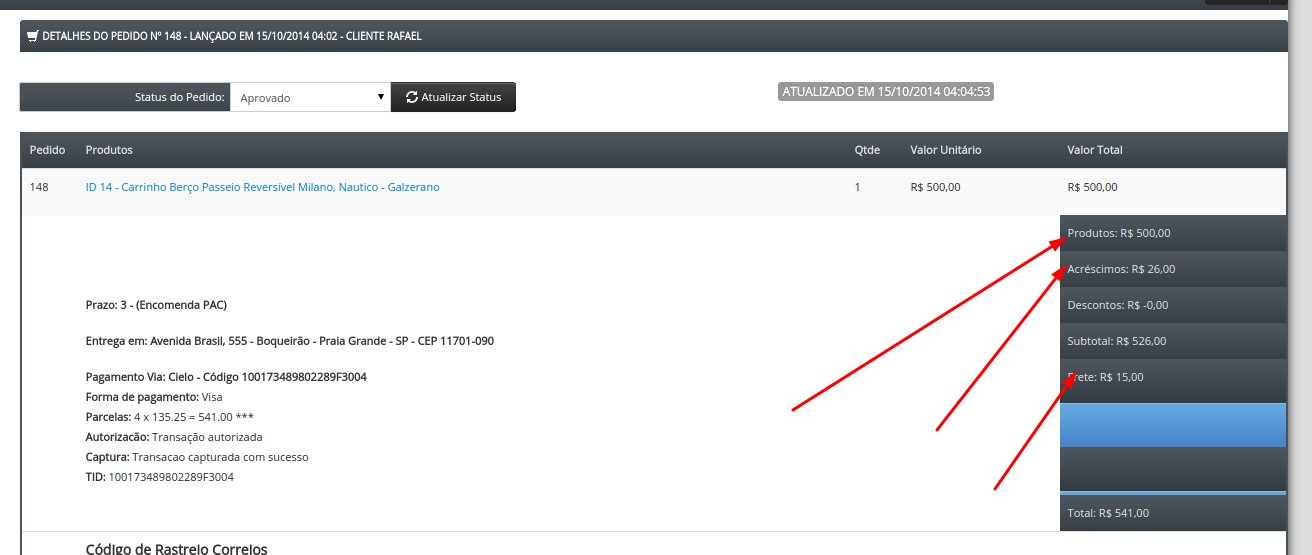The image size is (1312, 555).
Task: Click the Subtotal R$ 526,00 row
Action: point(1172,341)
